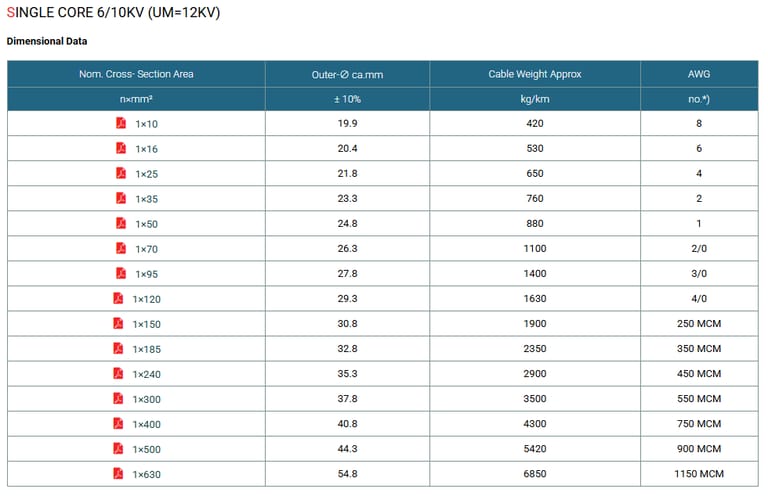Click the PDF icon for 1×300
The image size is (768, 496).
[x=117, y=398]
